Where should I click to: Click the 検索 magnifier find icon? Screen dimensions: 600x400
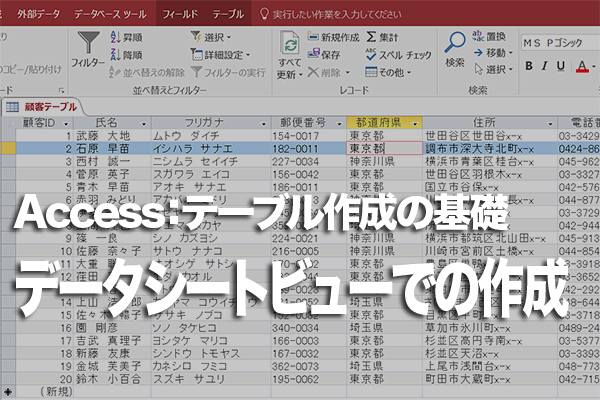pos(455,49)
